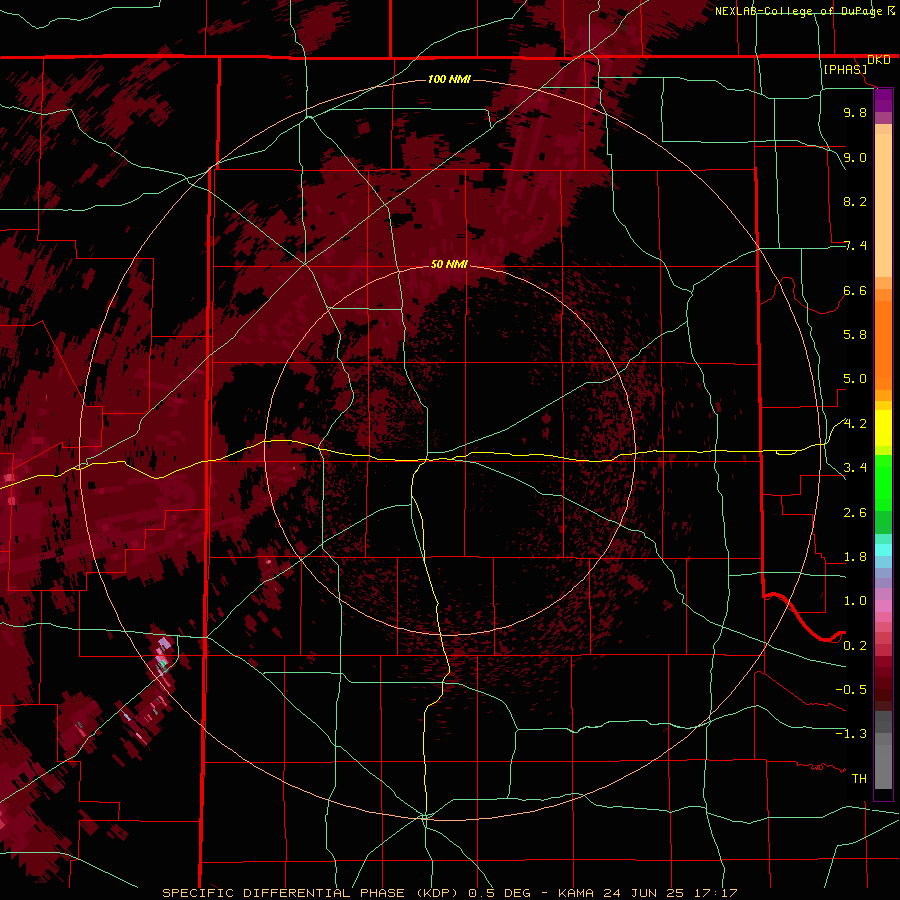This screenshot has height=900, width=900.
Task: Click the peach color bar segment near 8.2
Action: click(883, 205)
